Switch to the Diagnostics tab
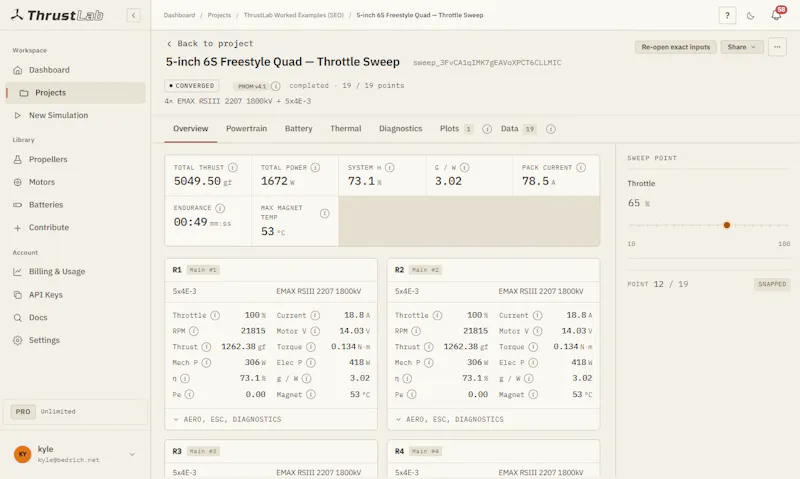The height and width of the screenshot is (479, 800). point(401,129)
